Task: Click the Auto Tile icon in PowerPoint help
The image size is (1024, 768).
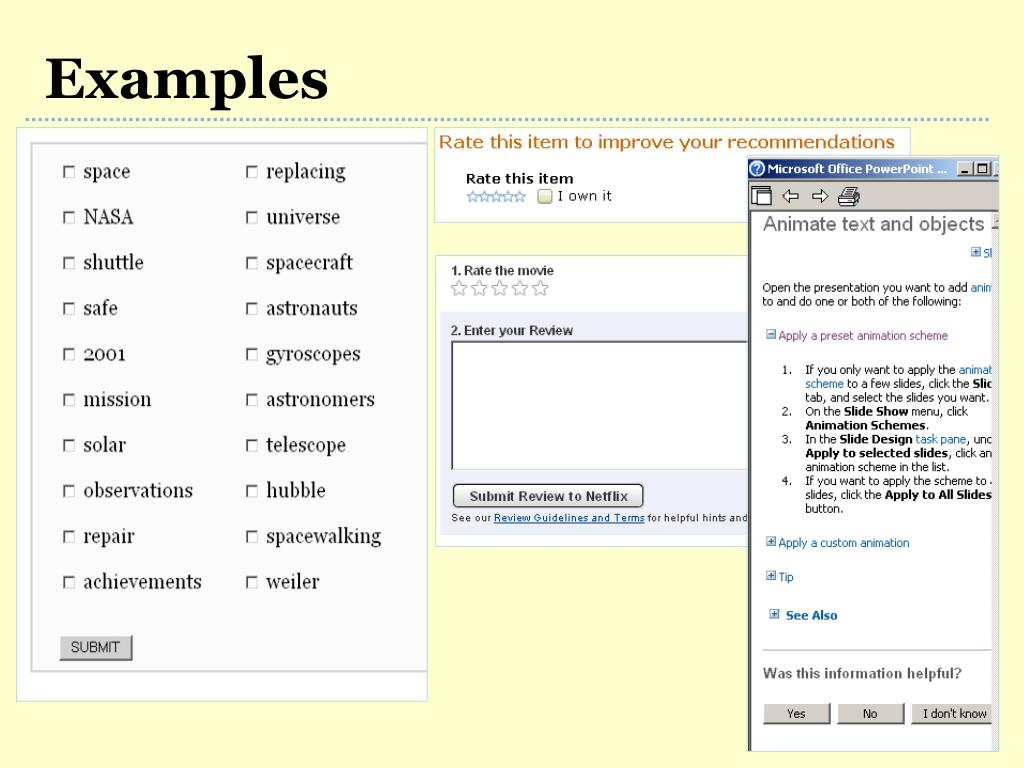Action: [761, 196]
